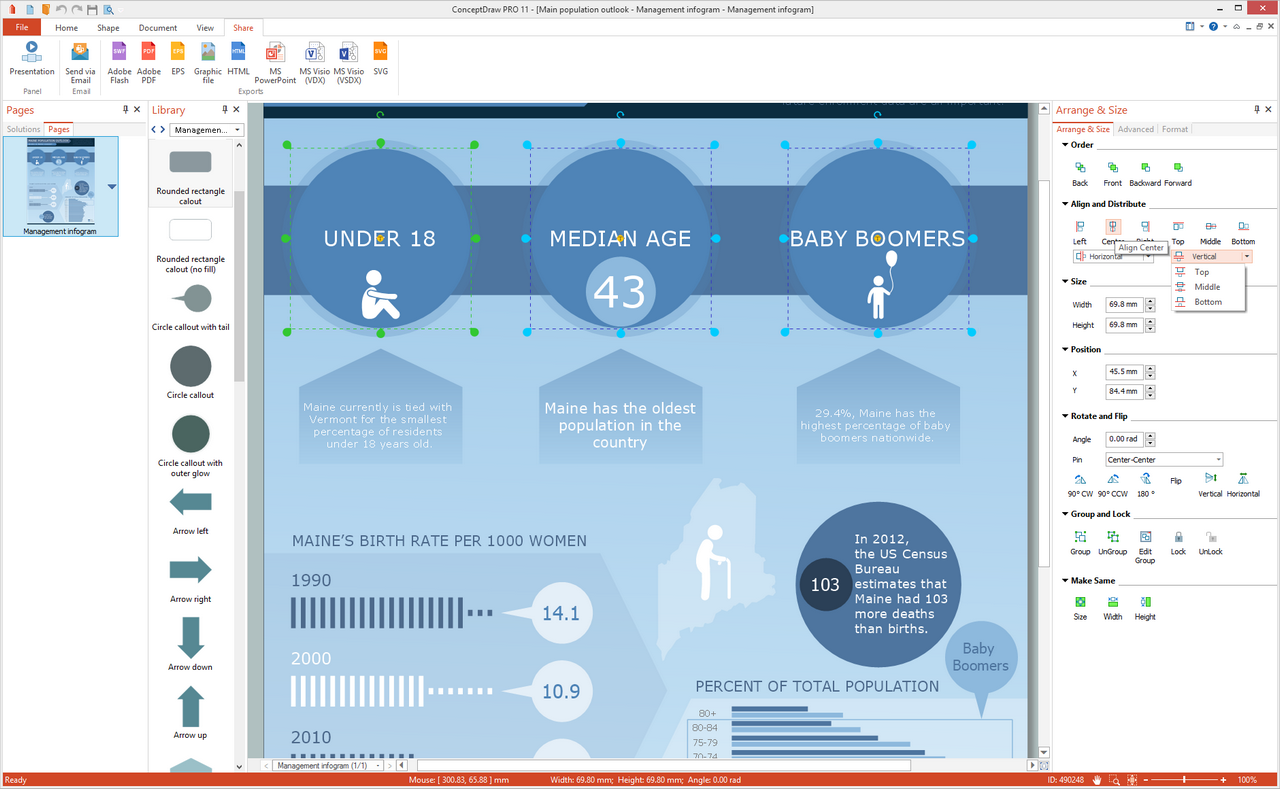This screenshot has height=789, width=1280.
Task: Collapse the Group and Lock section
Action: point(1064,514)
